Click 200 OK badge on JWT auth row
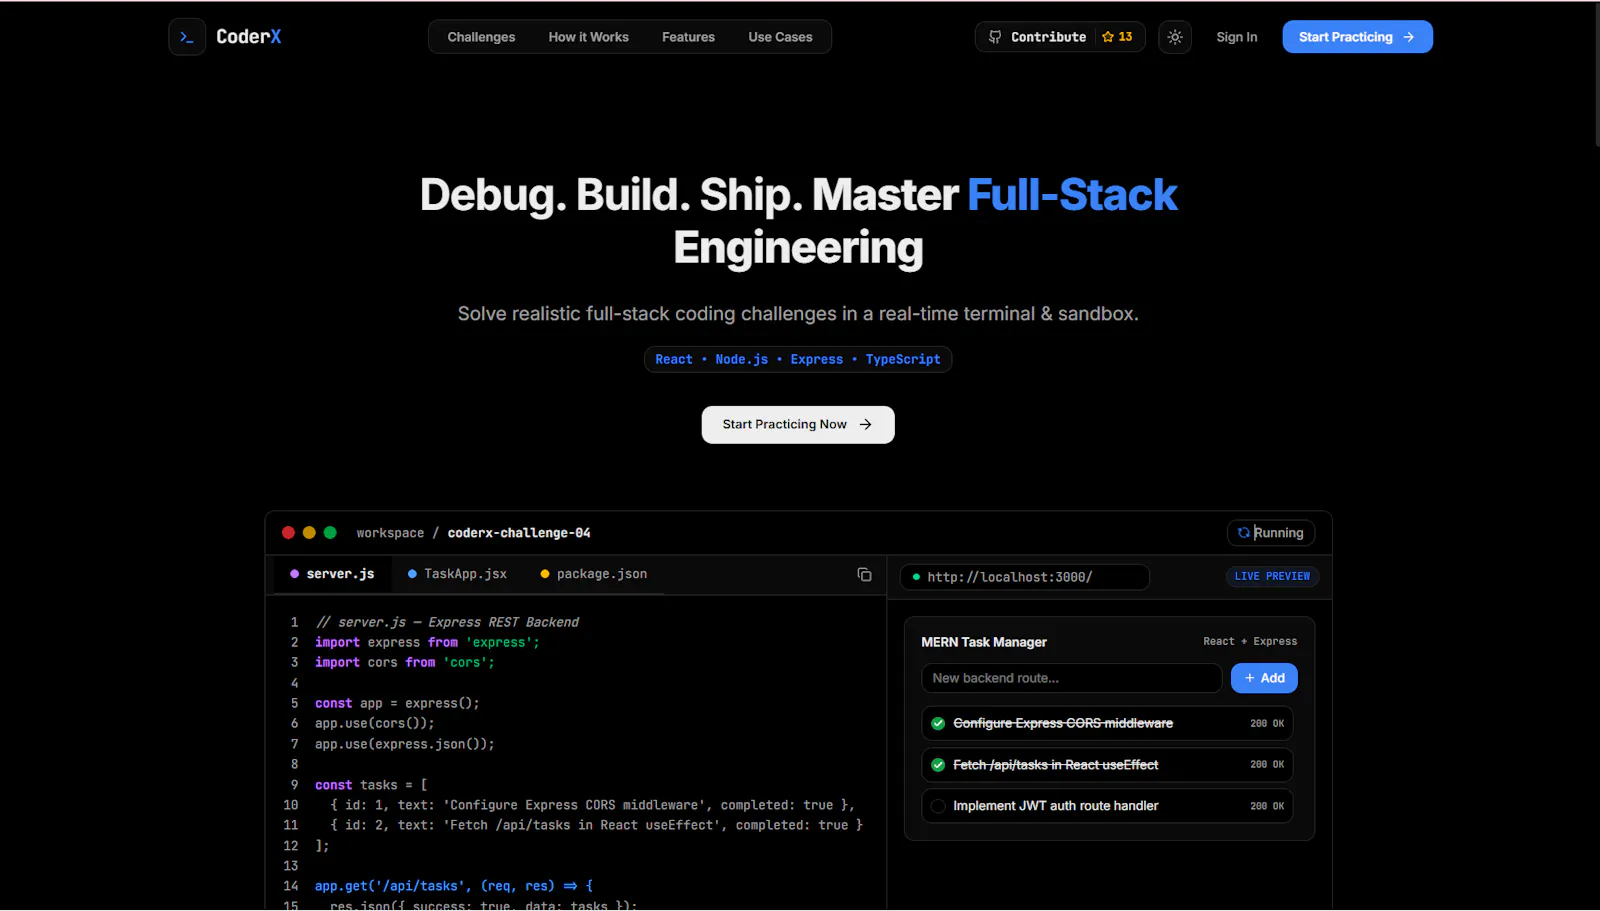 point(1267,806)
